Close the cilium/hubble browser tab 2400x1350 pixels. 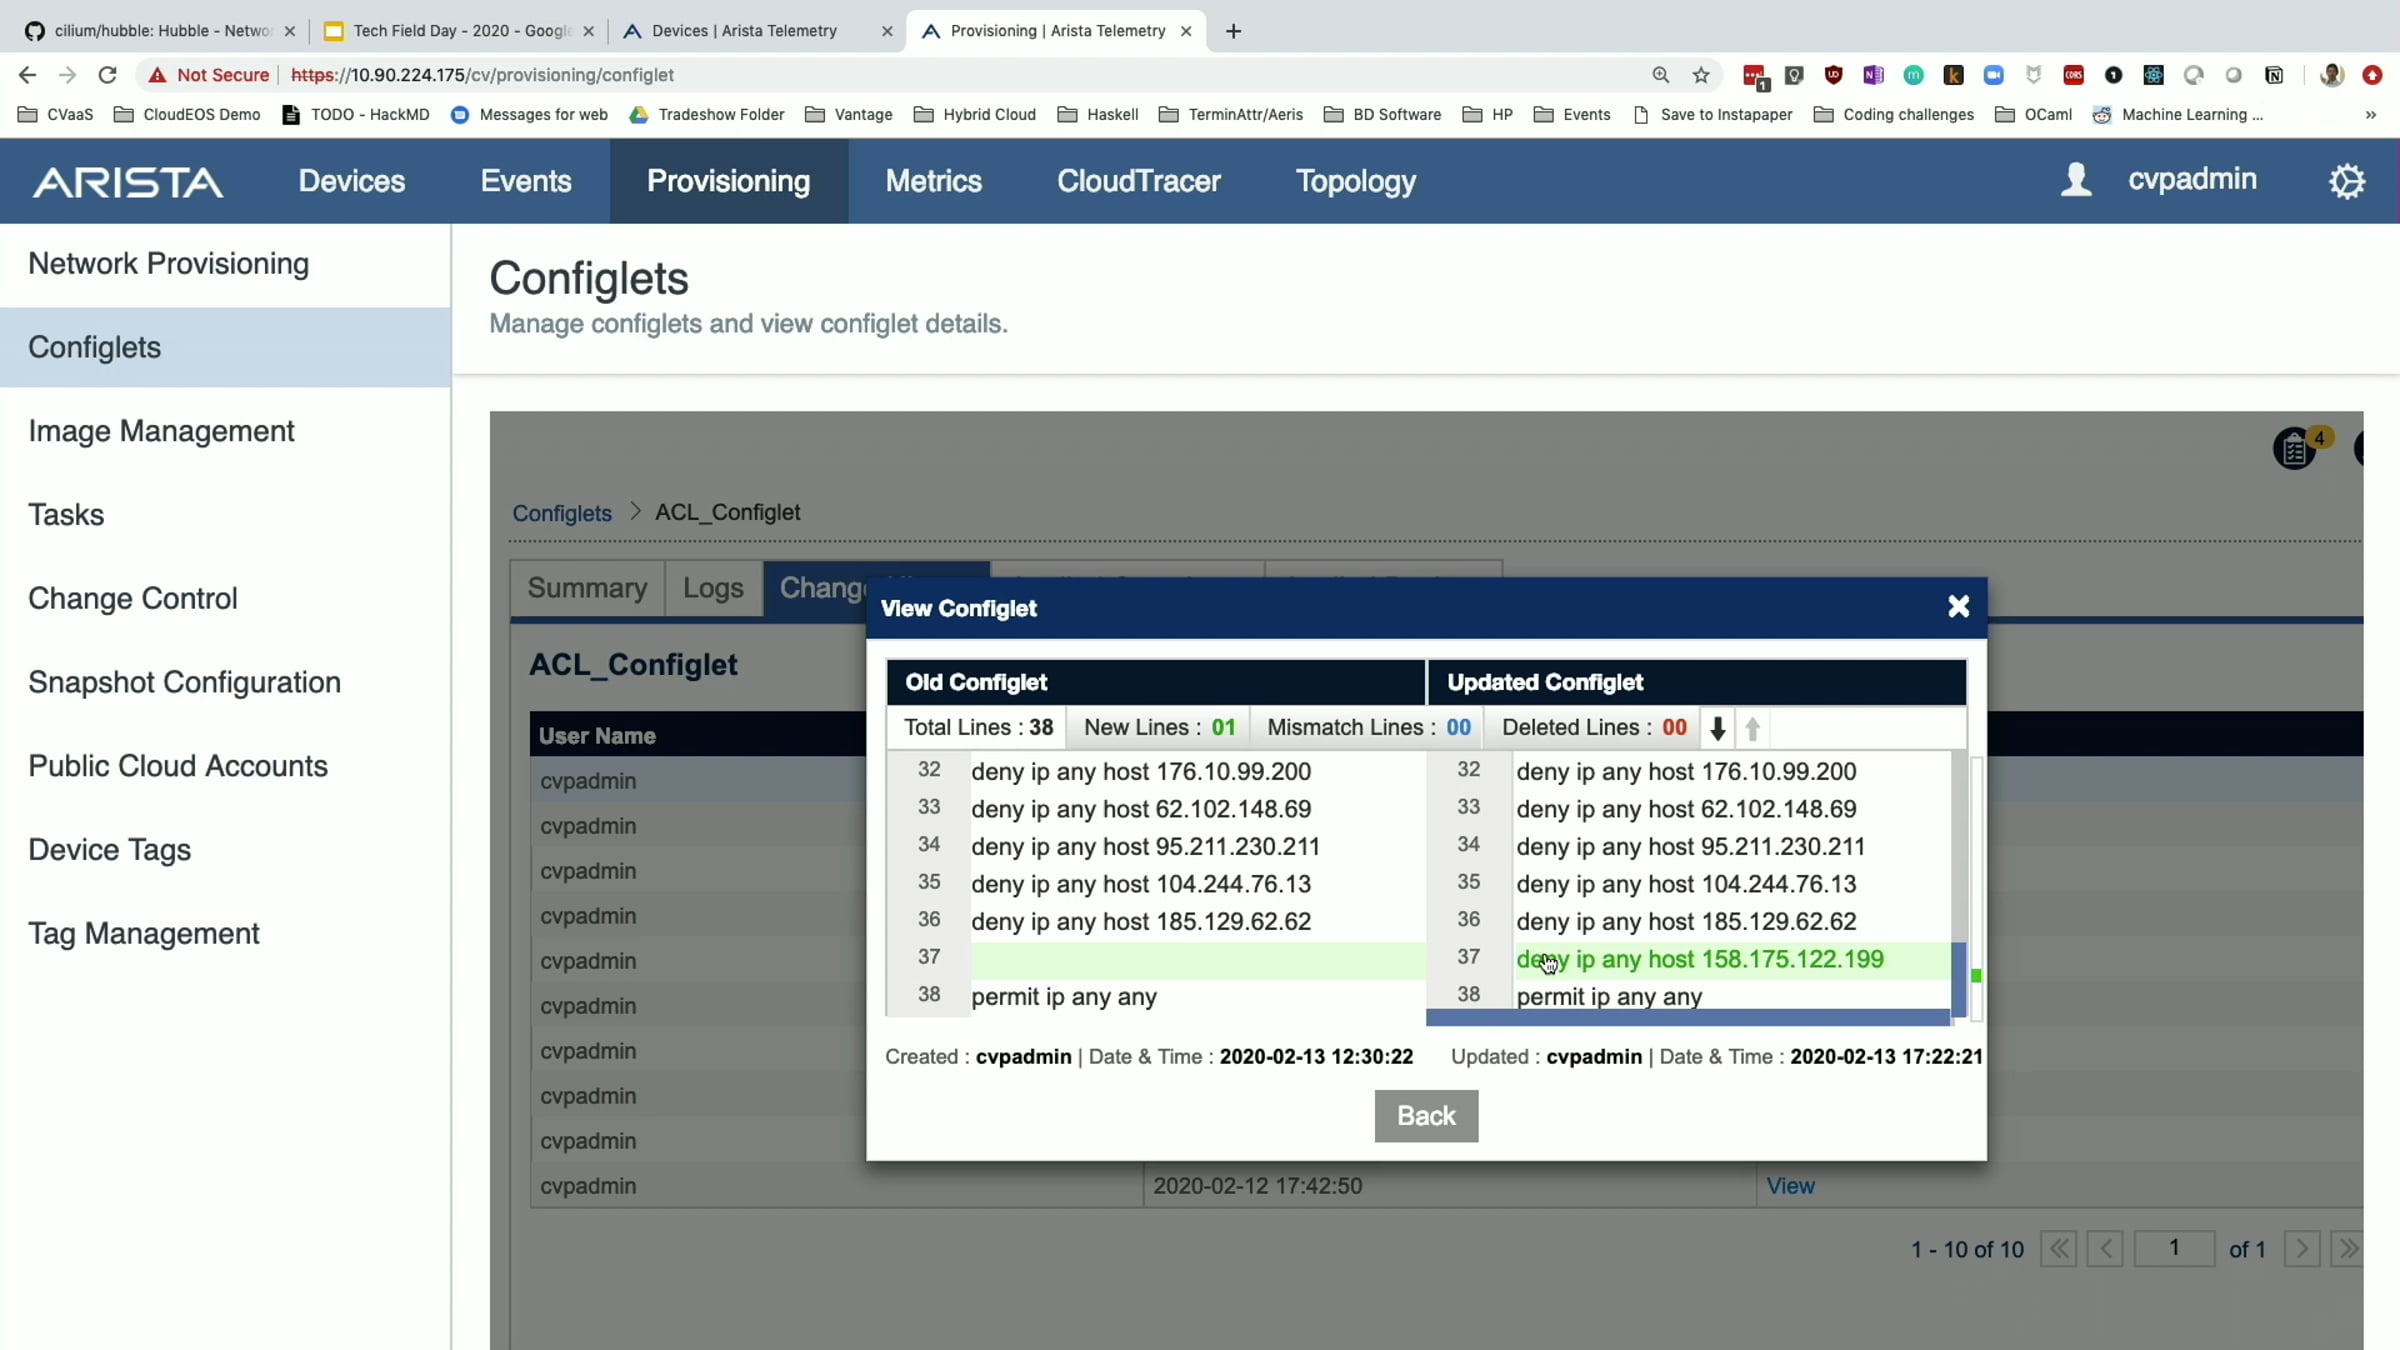290,31
